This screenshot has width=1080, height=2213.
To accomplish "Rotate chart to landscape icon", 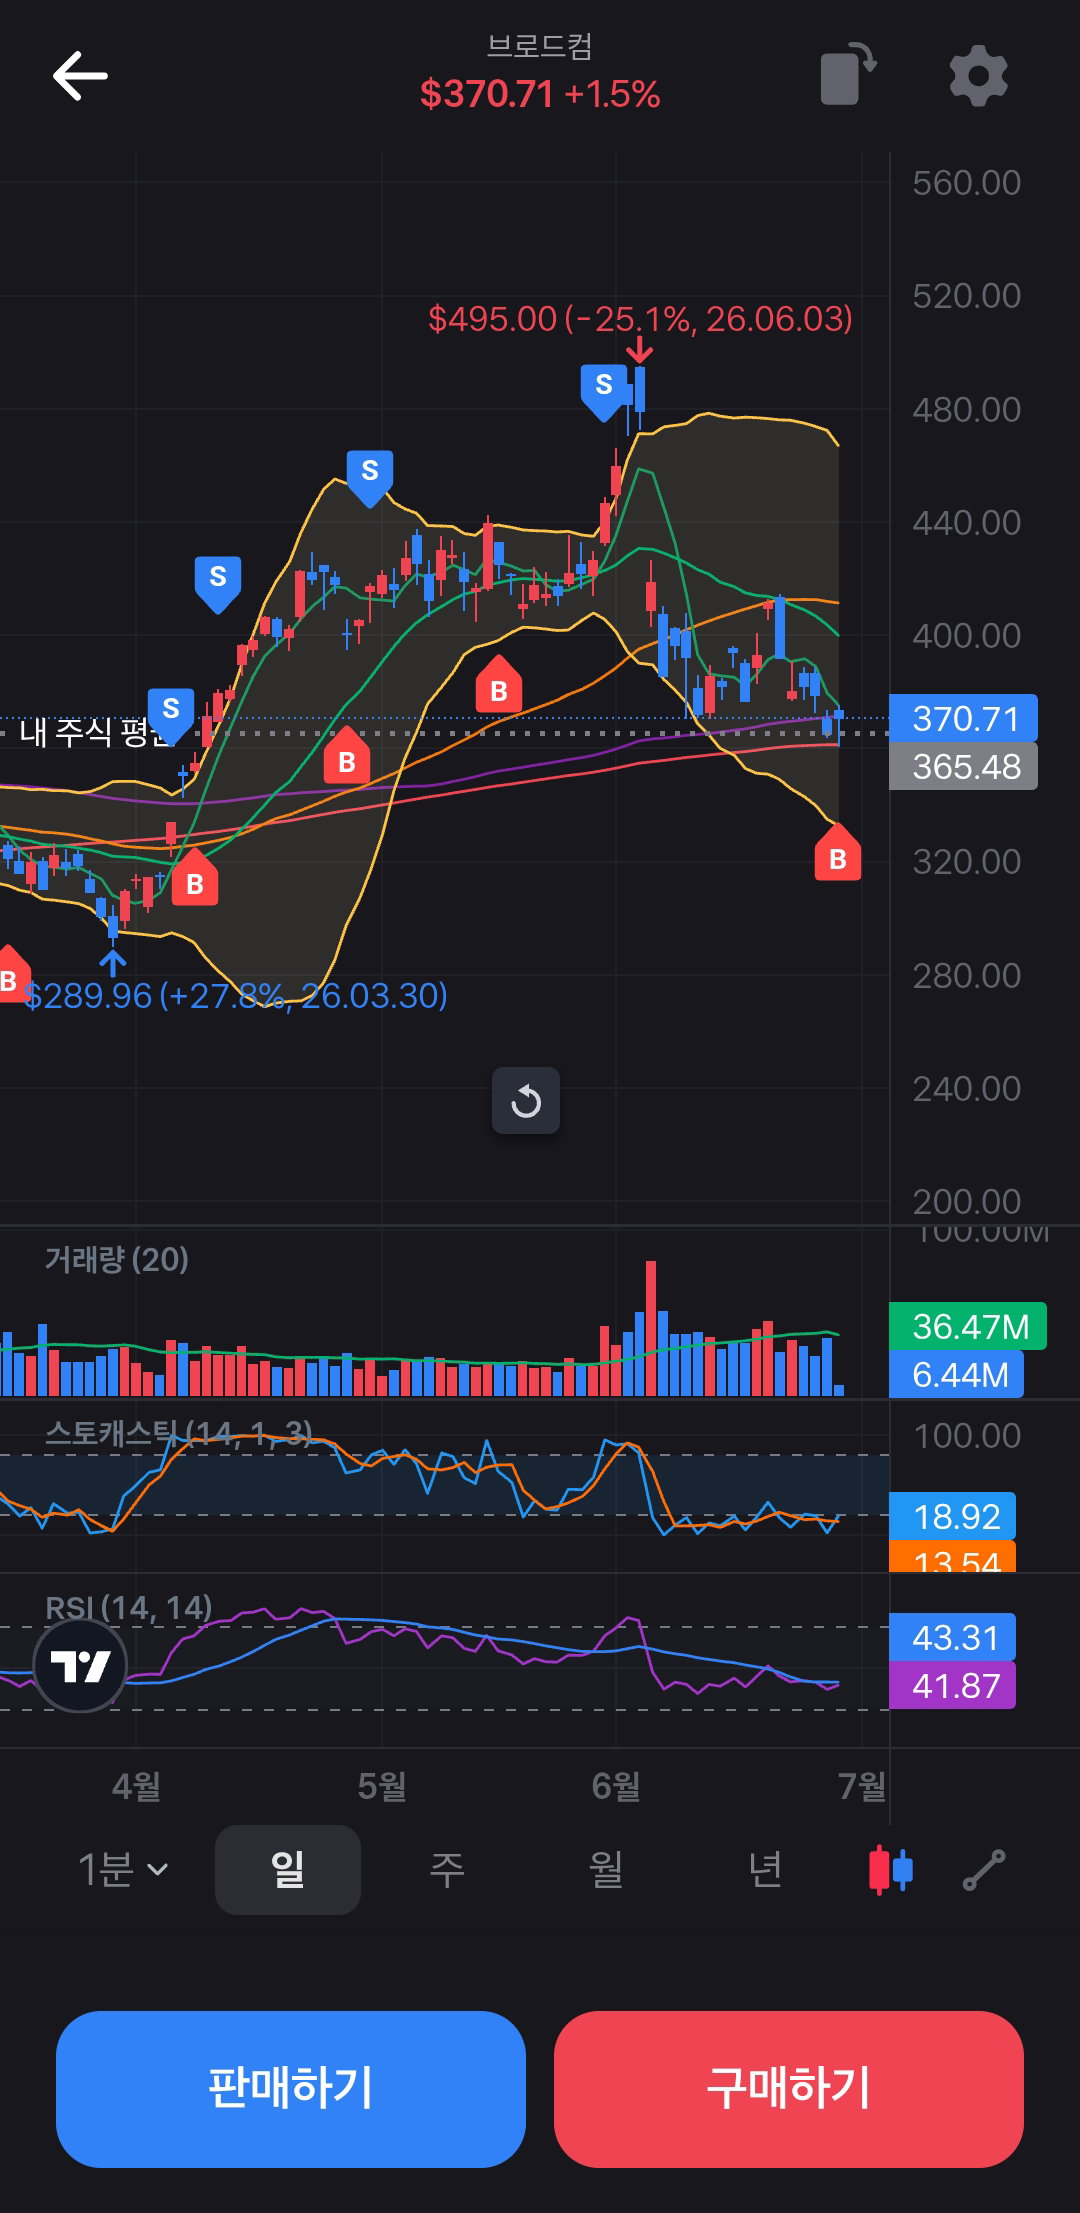I will coord(848,74).
